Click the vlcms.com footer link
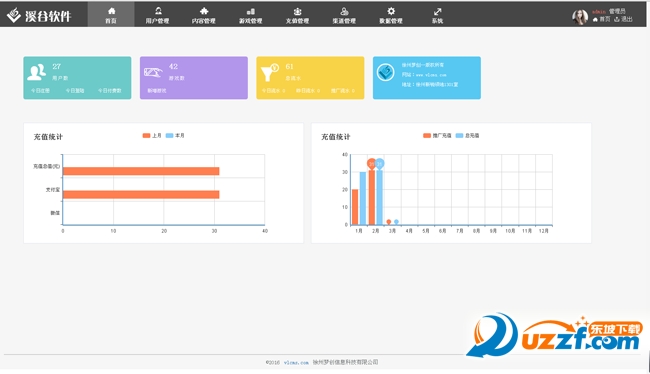The height and width of the screenshot is (374, 650). coord(296,362)
